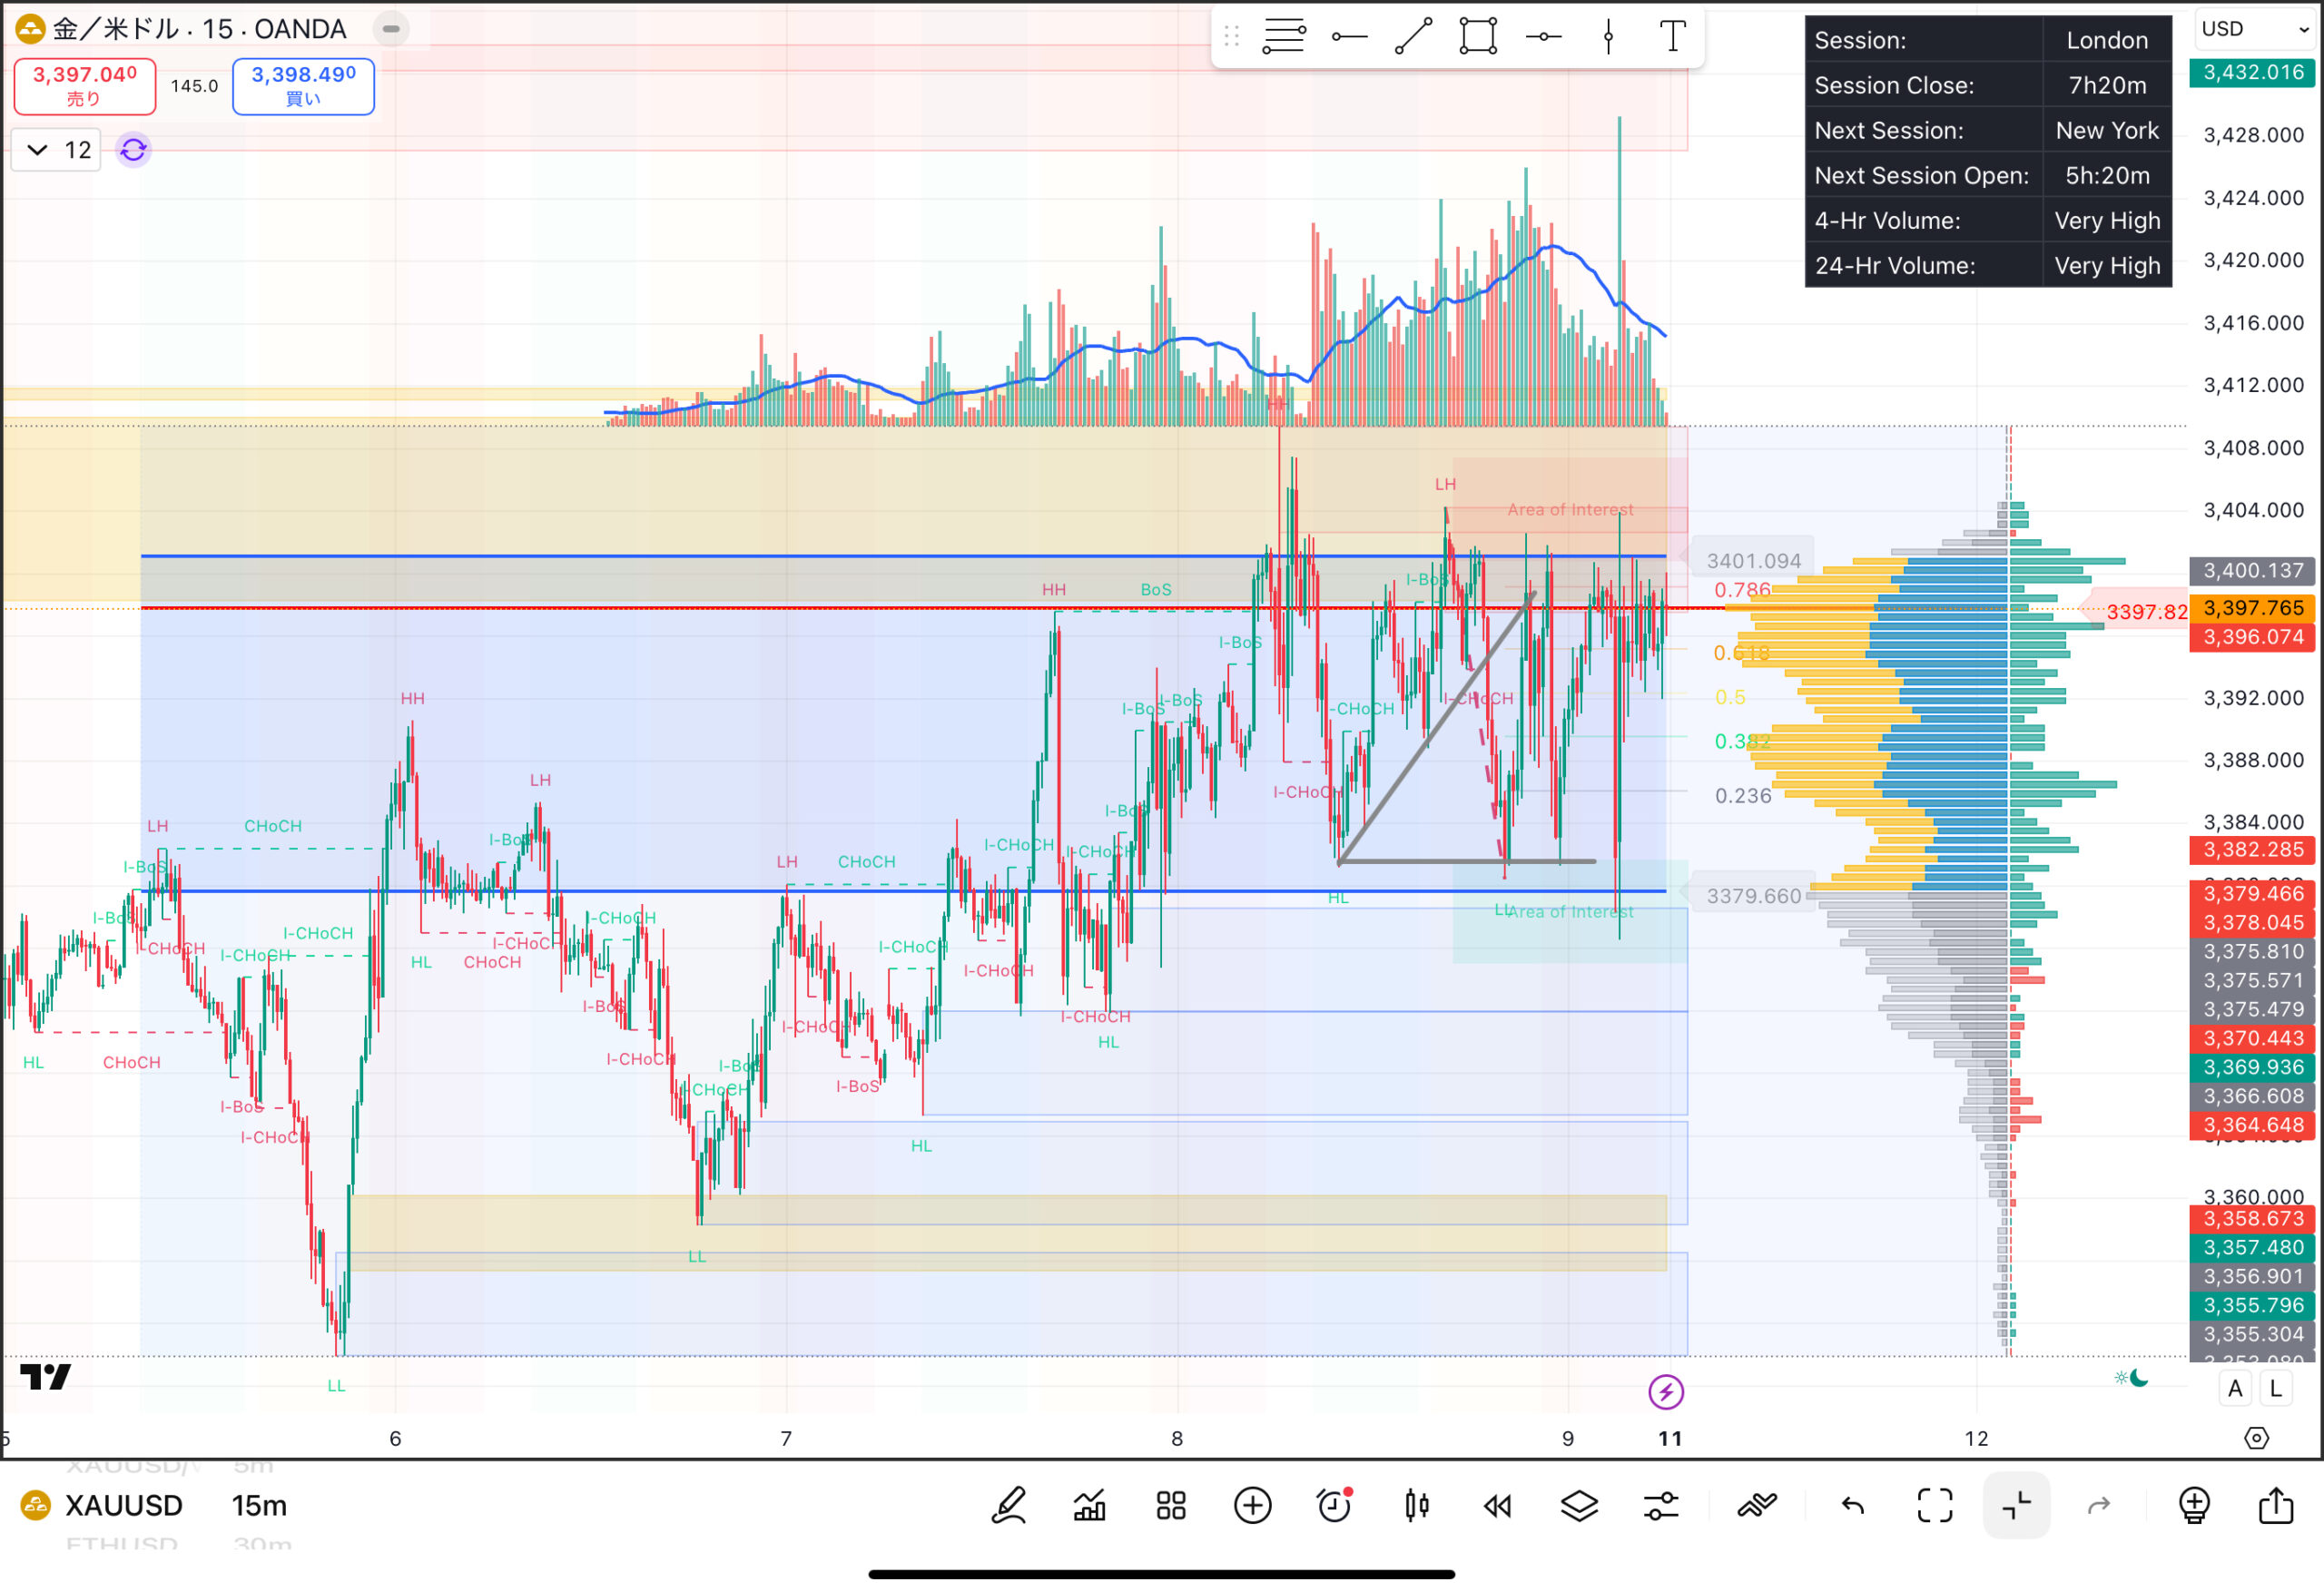
Task: Toggle auto scale with the A button
Action: [x=2235, y=1388]
